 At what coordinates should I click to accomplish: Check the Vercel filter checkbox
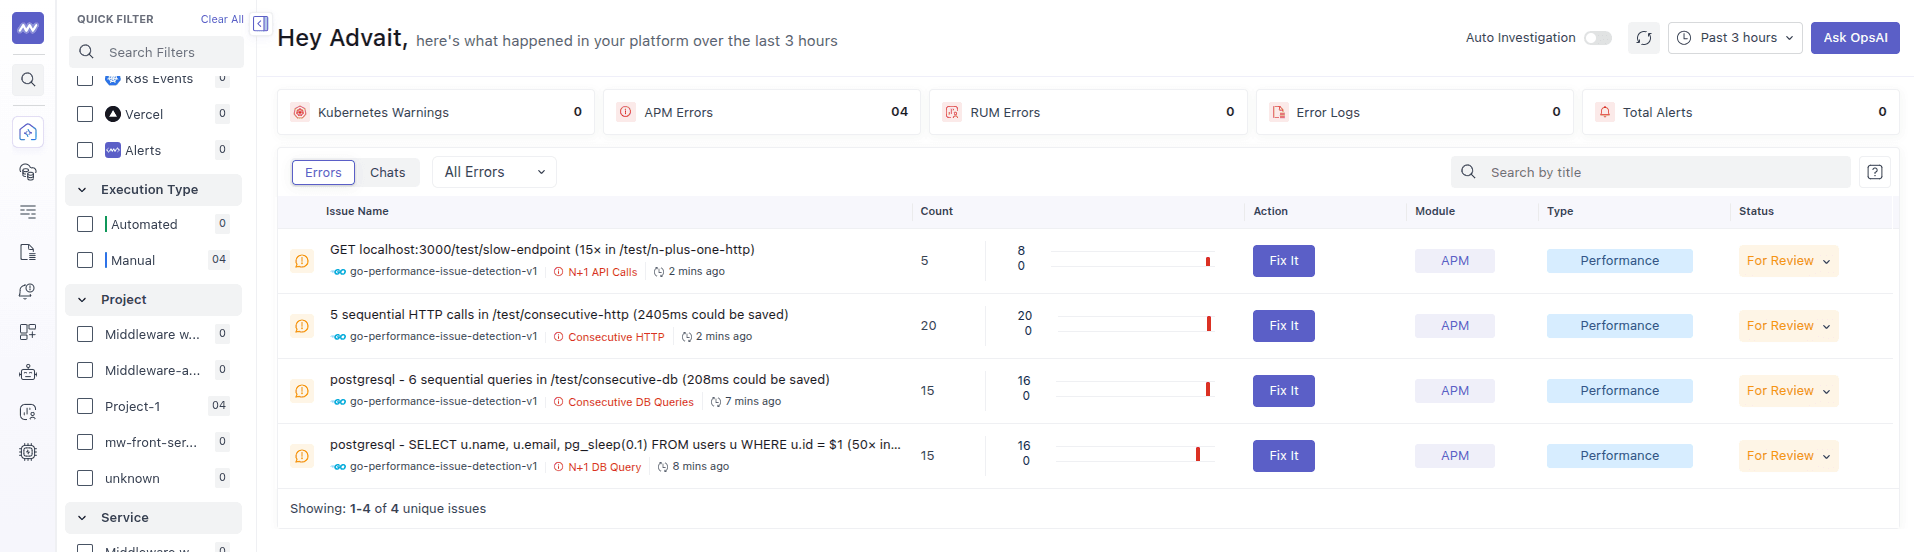pos(85,114)
